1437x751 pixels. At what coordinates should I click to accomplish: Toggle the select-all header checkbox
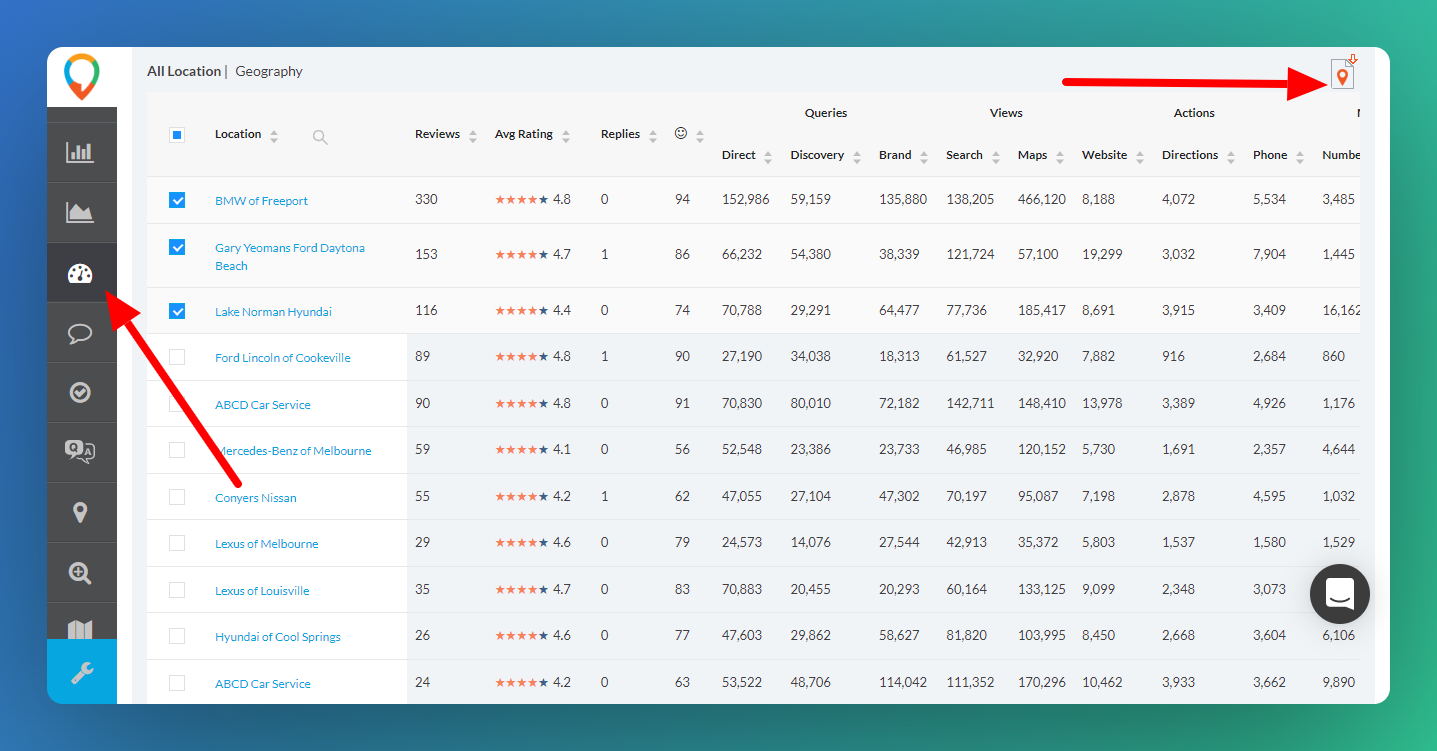(177, 135)
